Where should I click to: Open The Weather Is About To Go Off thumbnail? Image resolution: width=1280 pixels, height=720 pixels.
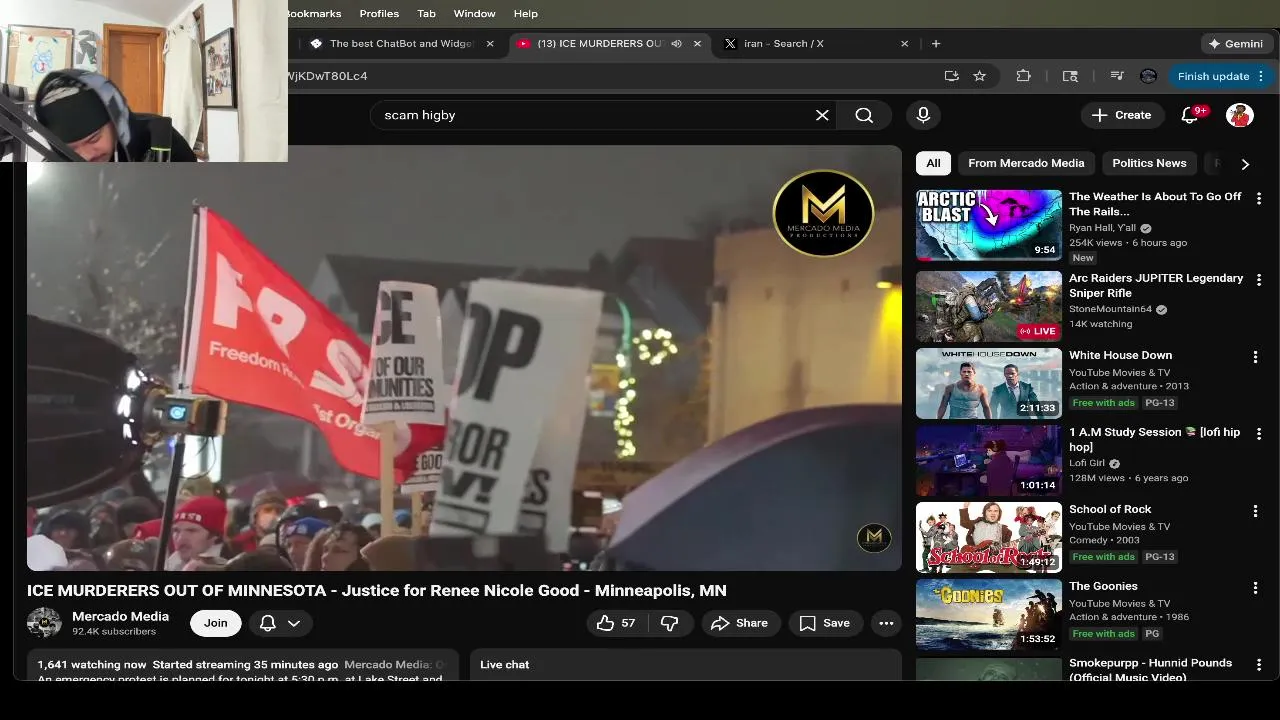coord(989,225)
